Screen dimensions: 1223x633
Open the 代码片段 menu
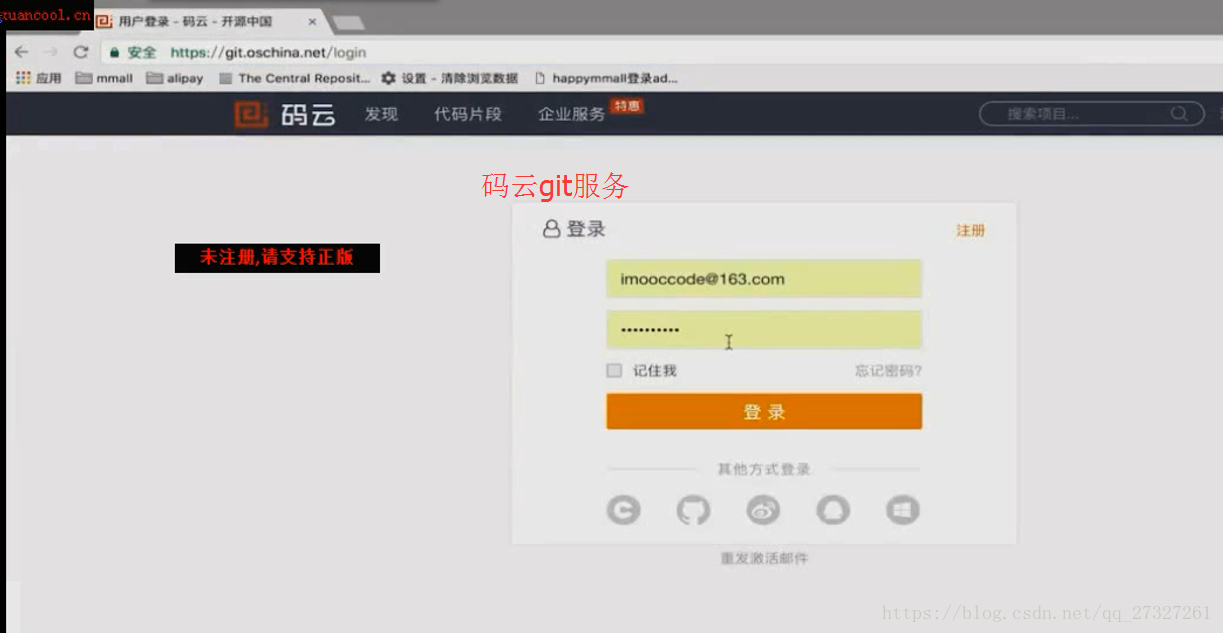467,114
